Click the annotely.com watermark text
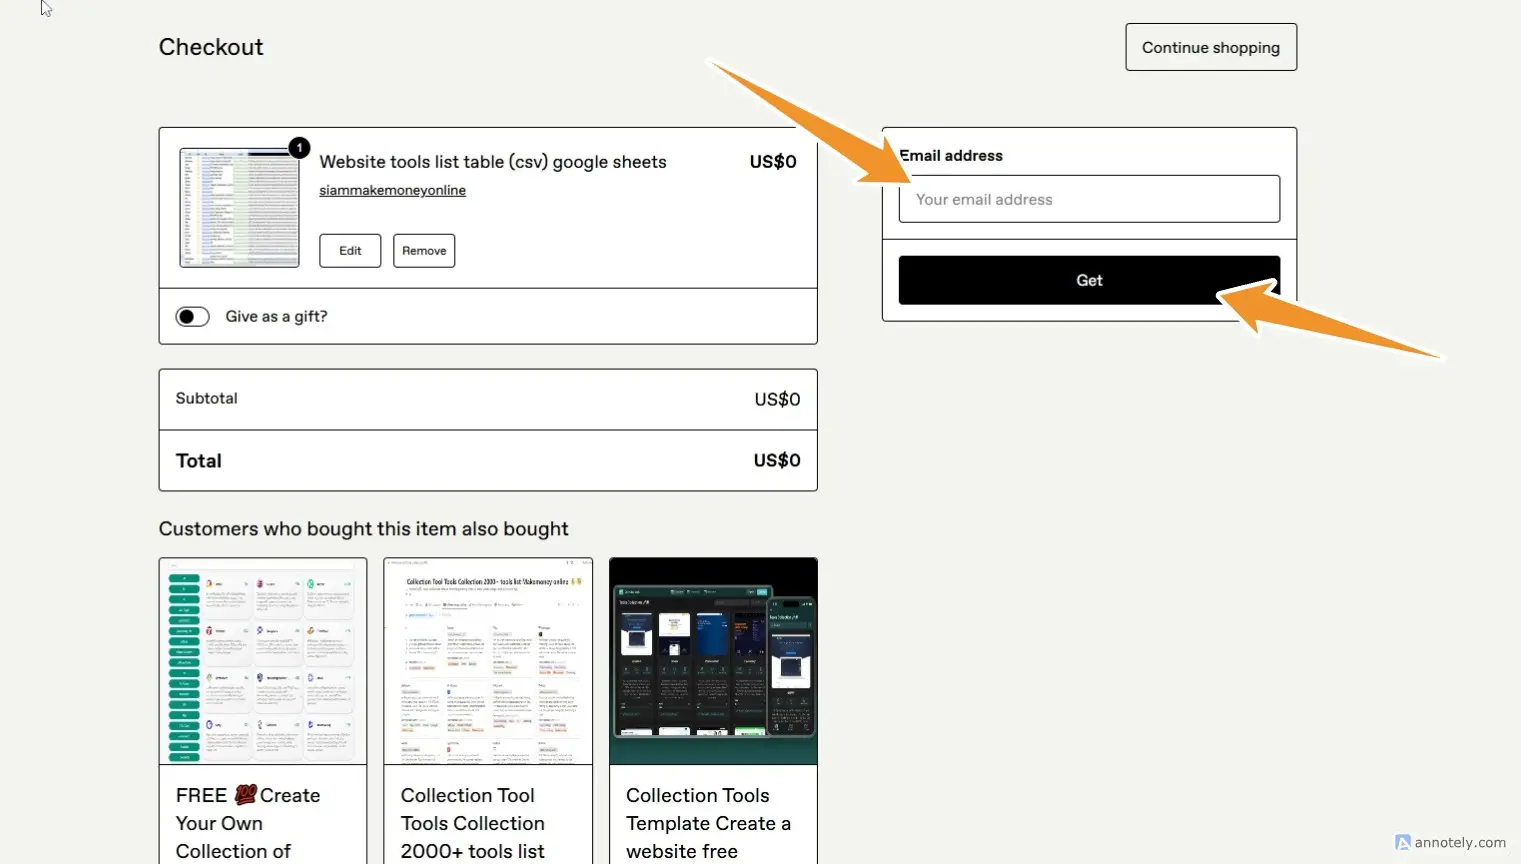 pyautogui.click(x=1460, y=843)
